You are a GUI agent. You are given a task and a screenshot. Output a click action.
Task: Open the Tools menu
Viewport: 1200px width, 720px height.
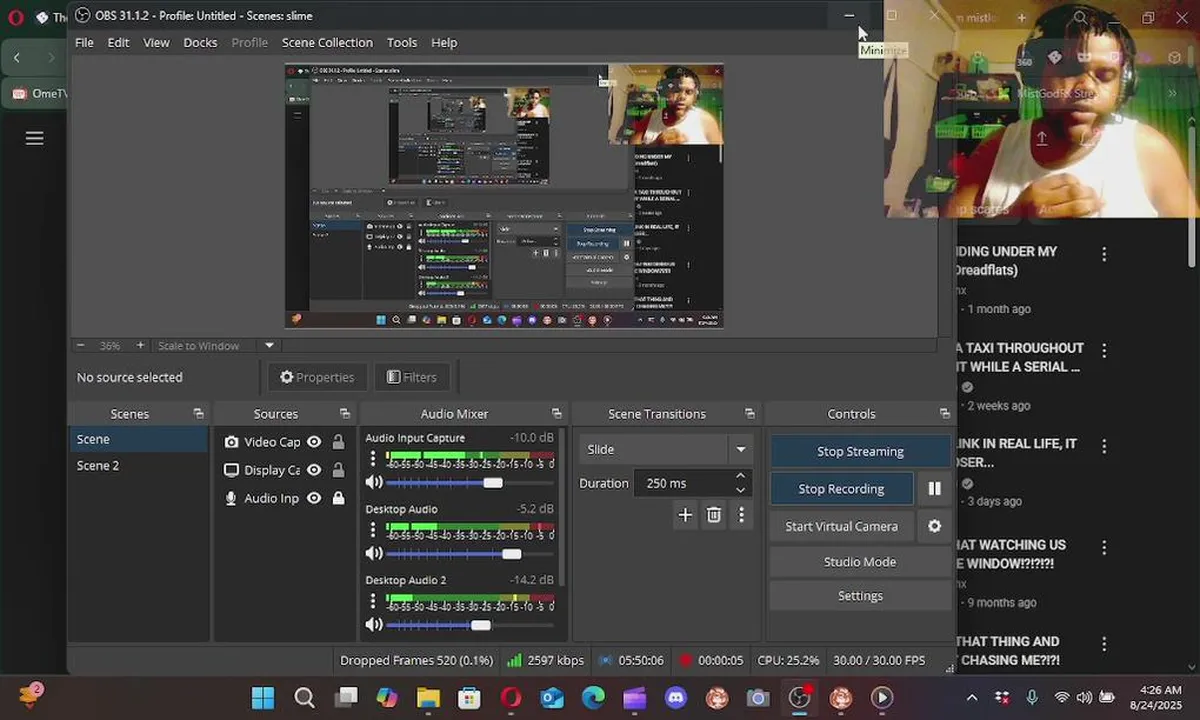click(x=402, y=42)
